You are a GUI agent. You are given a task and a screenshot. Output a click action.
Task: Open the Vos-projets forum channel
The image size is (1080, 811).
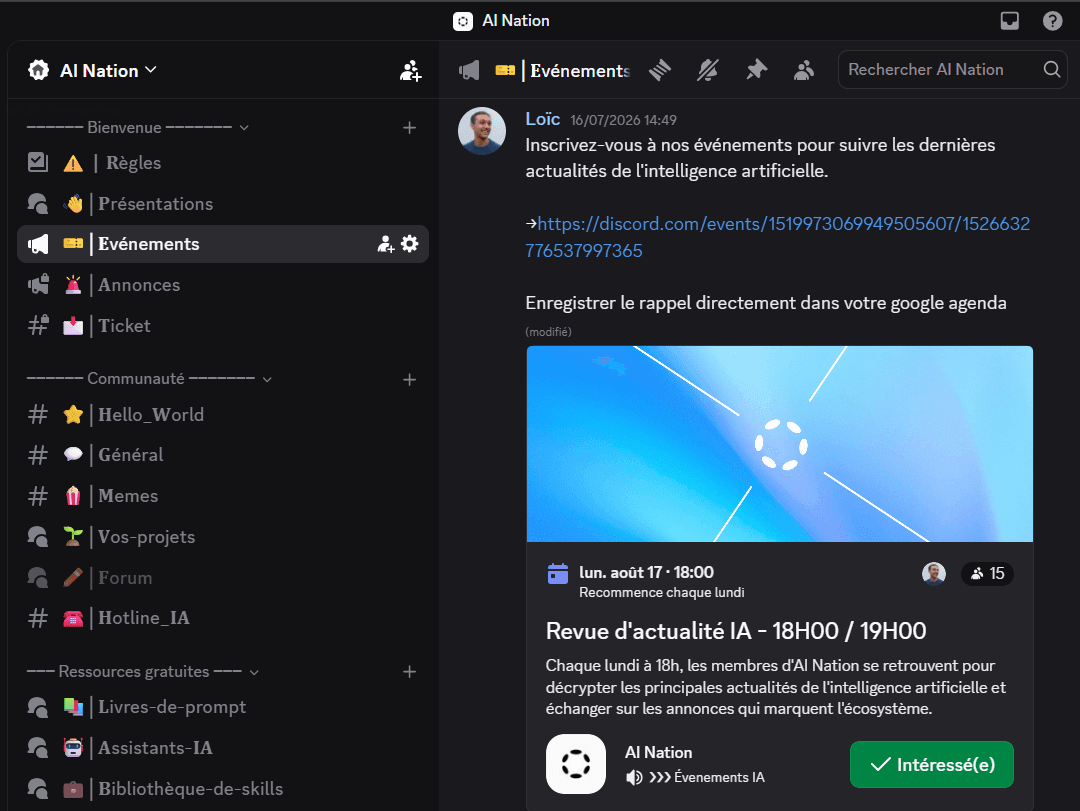[x=222, y=537]
